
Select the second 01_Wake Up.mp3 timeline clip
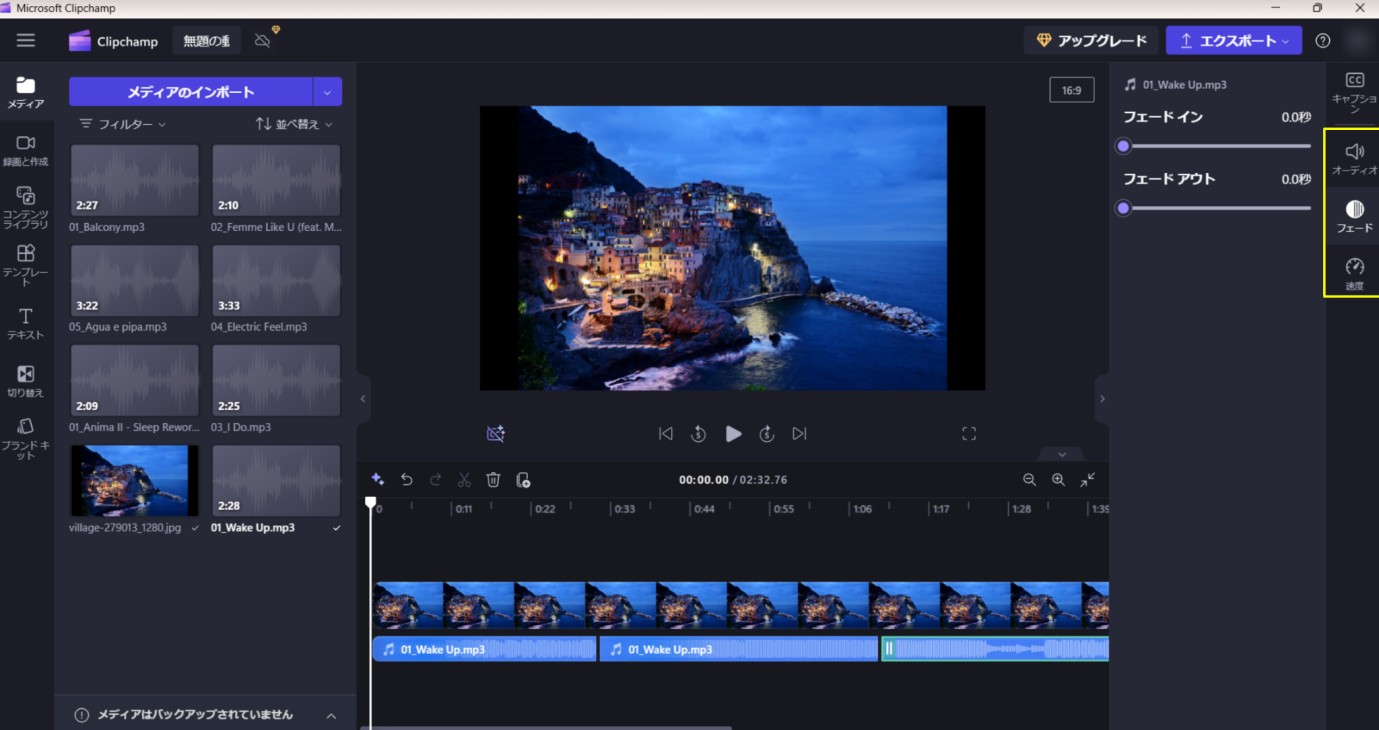[x=738, y=649]
